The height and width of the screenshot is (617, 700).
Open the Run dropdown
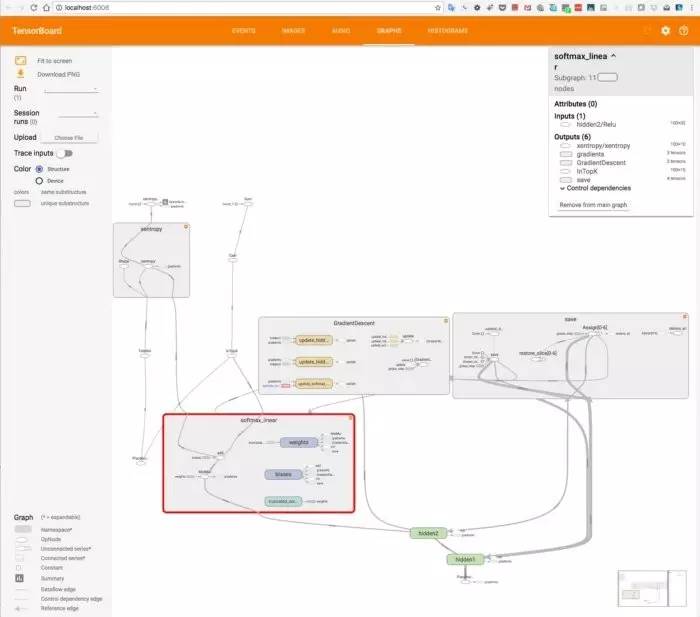pyautogui.click(x=71, y=89)
